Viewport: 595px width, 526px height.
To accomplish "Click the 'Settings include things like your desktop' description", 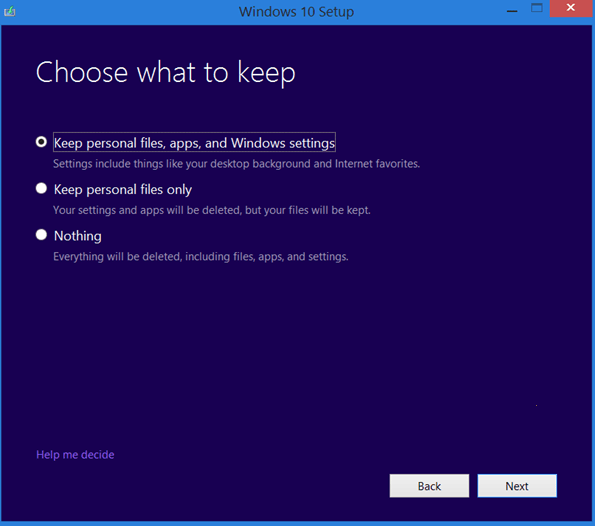I will point(236,164).
